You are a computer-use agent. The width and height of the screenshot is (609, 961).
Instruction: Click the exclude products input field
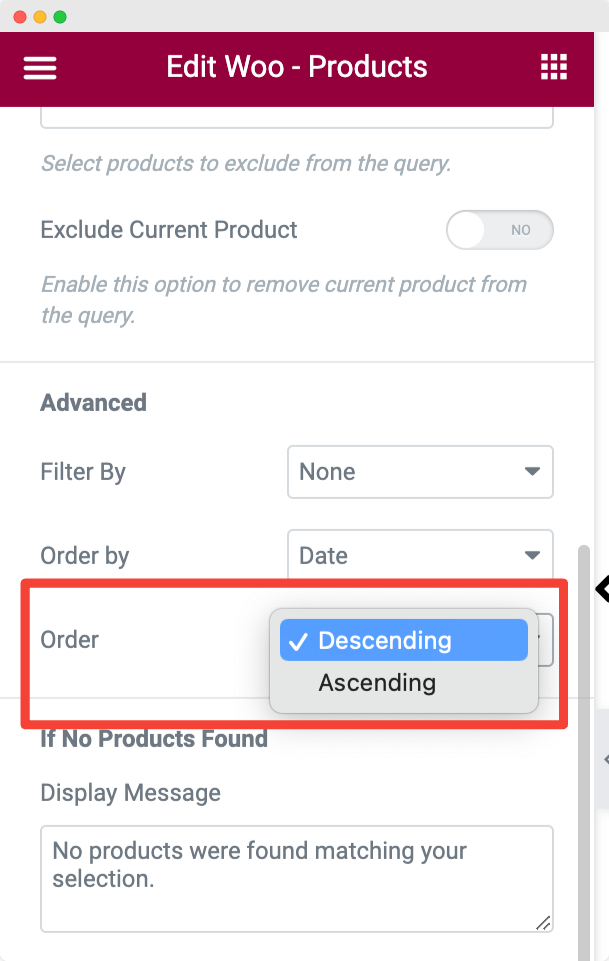[x=297, y=117]
